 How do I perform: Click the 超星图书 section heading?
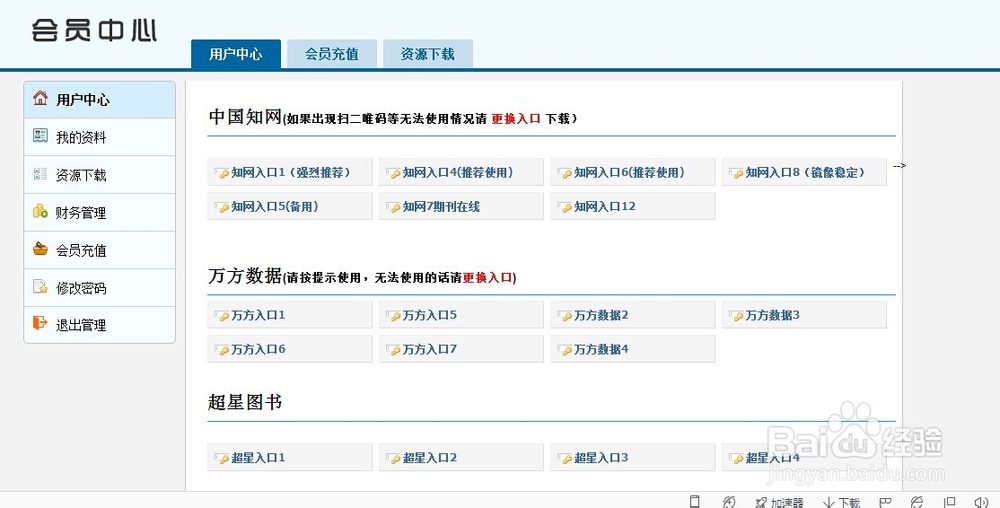pos(245,402)
